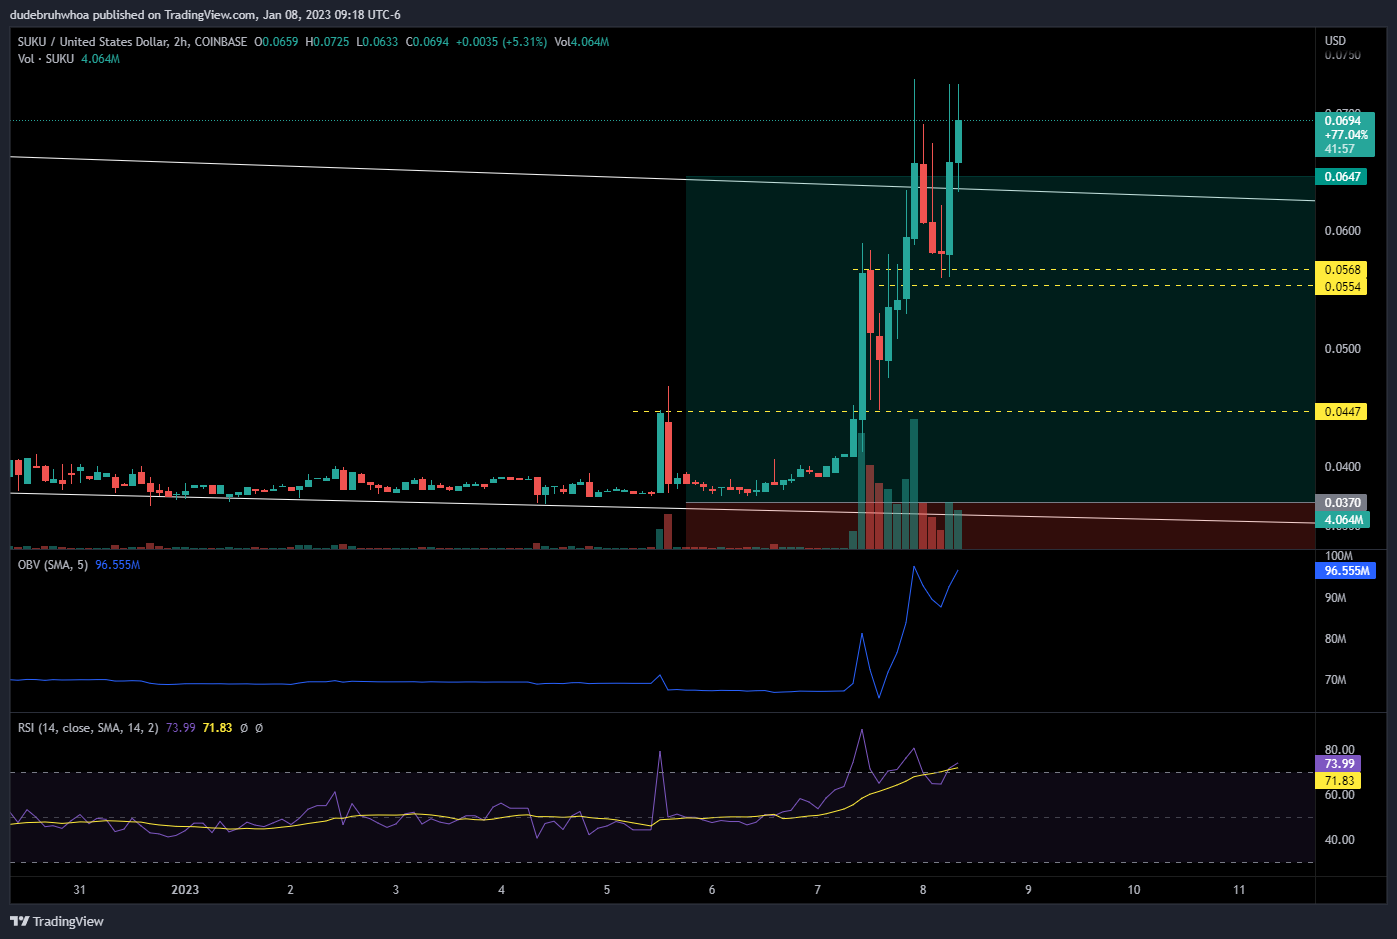1397x939 pixels.
Task: Click the yellow 71.83 value in RSI legend
Action: pyautogui.click(x=217, y=728)
